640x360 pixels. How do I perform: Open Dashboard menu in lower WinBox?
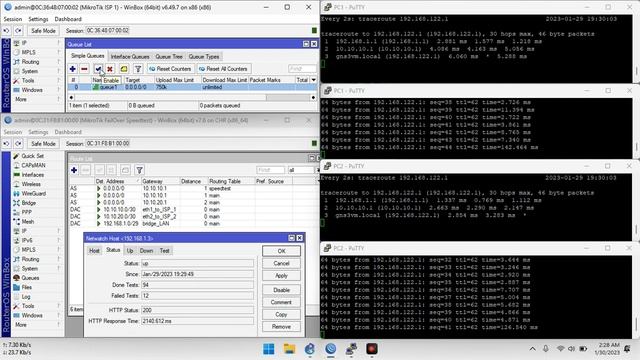(68, 132)
